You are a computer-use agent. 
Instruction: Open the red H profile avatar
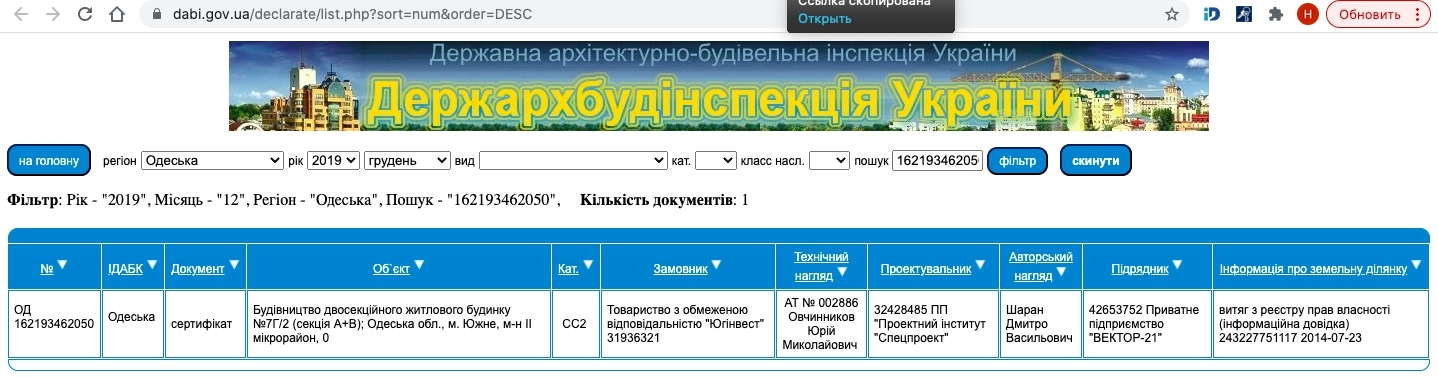tap(1307, 15)
